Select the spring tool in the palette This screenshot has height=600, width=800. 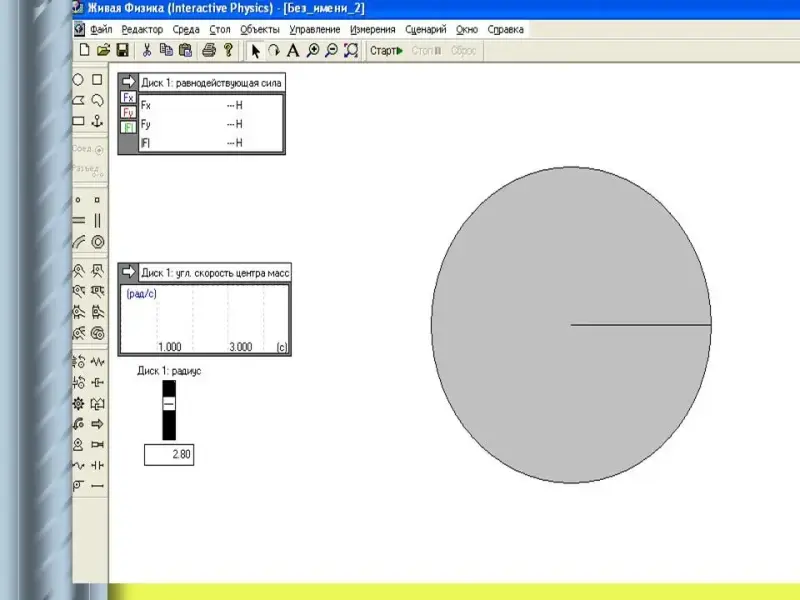tap(98, 361)
